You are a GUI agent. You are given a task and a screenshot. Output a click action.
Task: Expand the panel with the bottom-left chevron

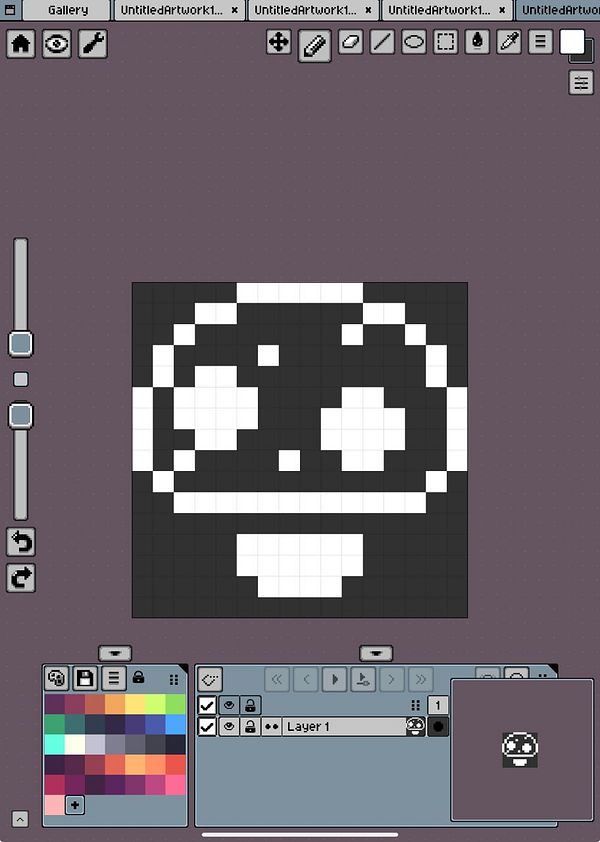20,819
